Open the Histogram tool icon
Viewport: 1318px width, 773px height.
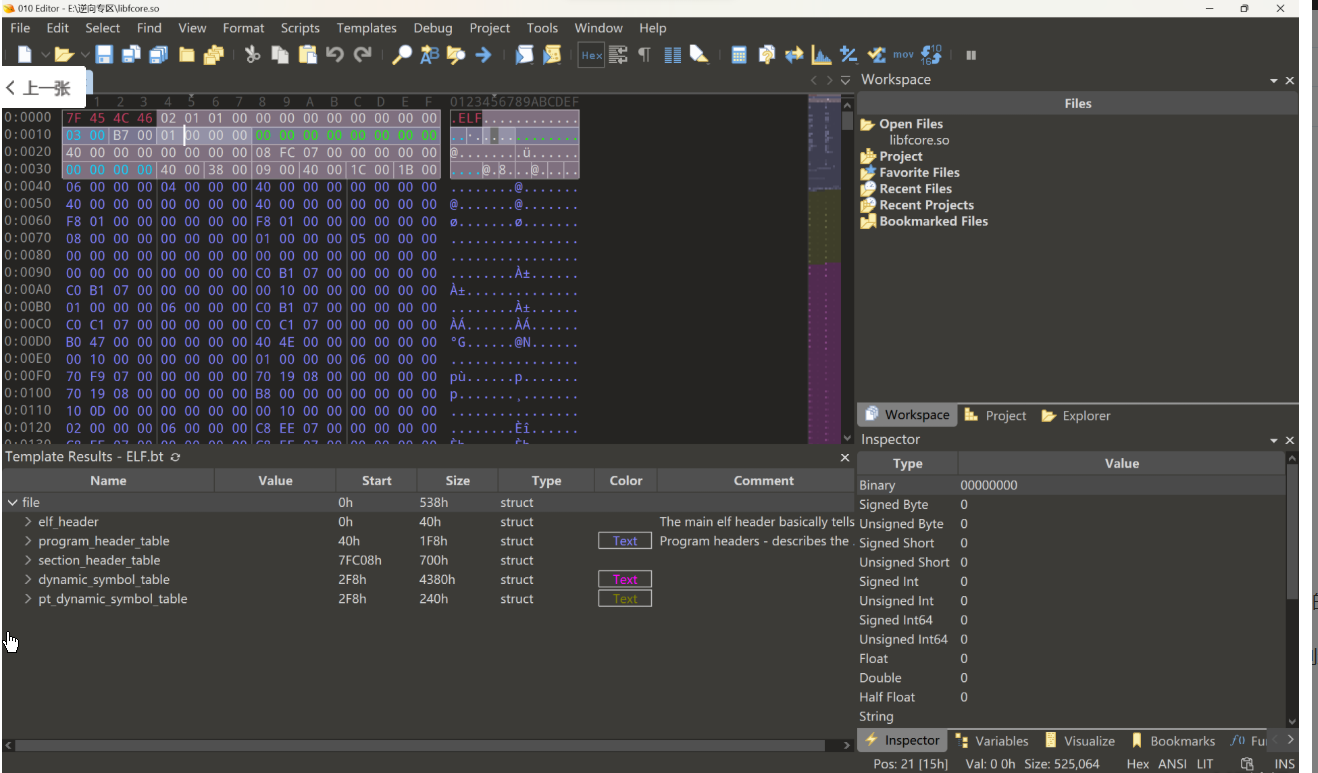pyautogui.click(x=821, y=55)
